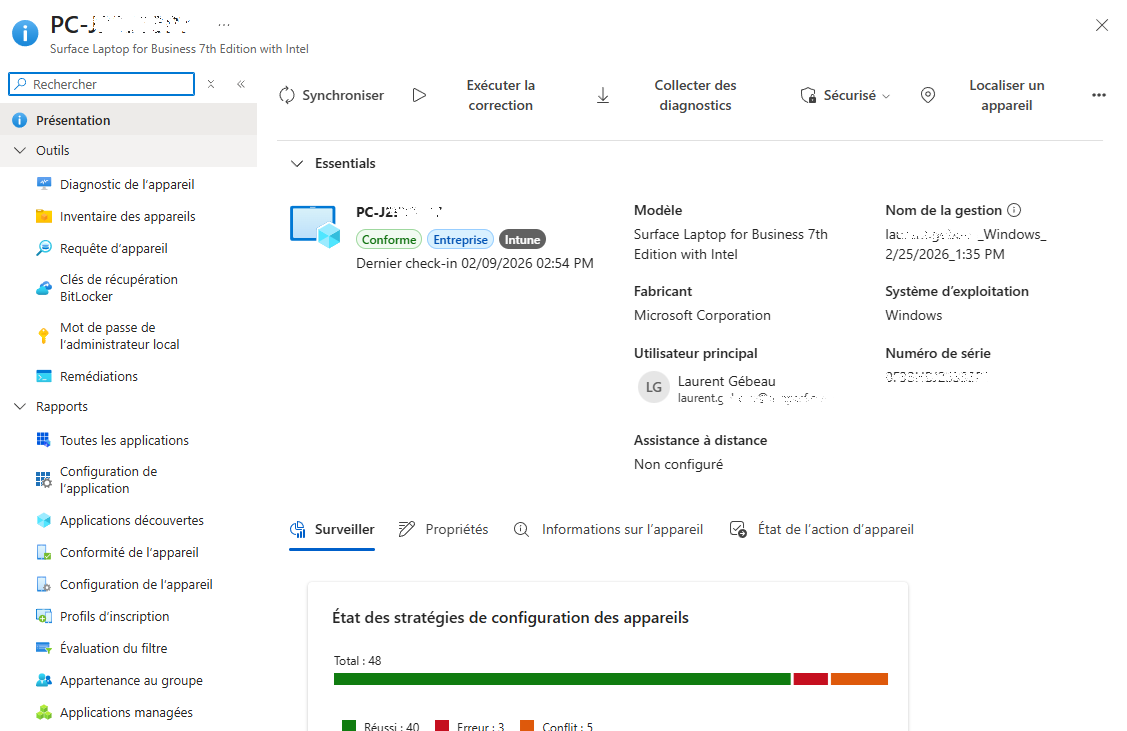
Task: Click the red Erreur segment of the bar
Action: [x=811, y=679]
